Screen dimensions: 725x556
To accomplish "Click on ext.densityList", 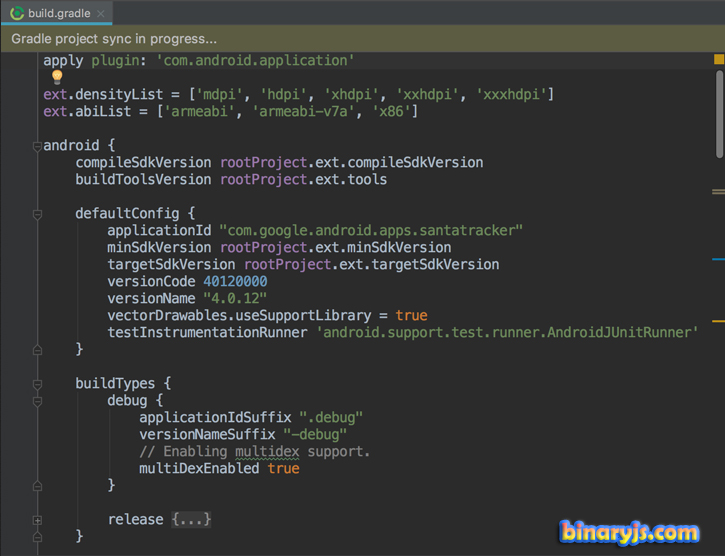I will click(x=103, y=94).
